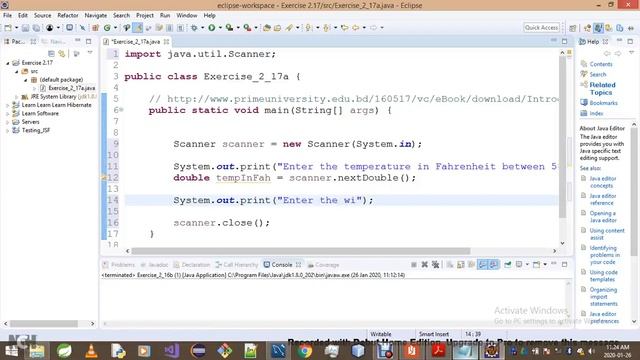This screenshot has height=360, width=640.
Task: Click the New Java Class icon
Action: (x=107, y=28)
